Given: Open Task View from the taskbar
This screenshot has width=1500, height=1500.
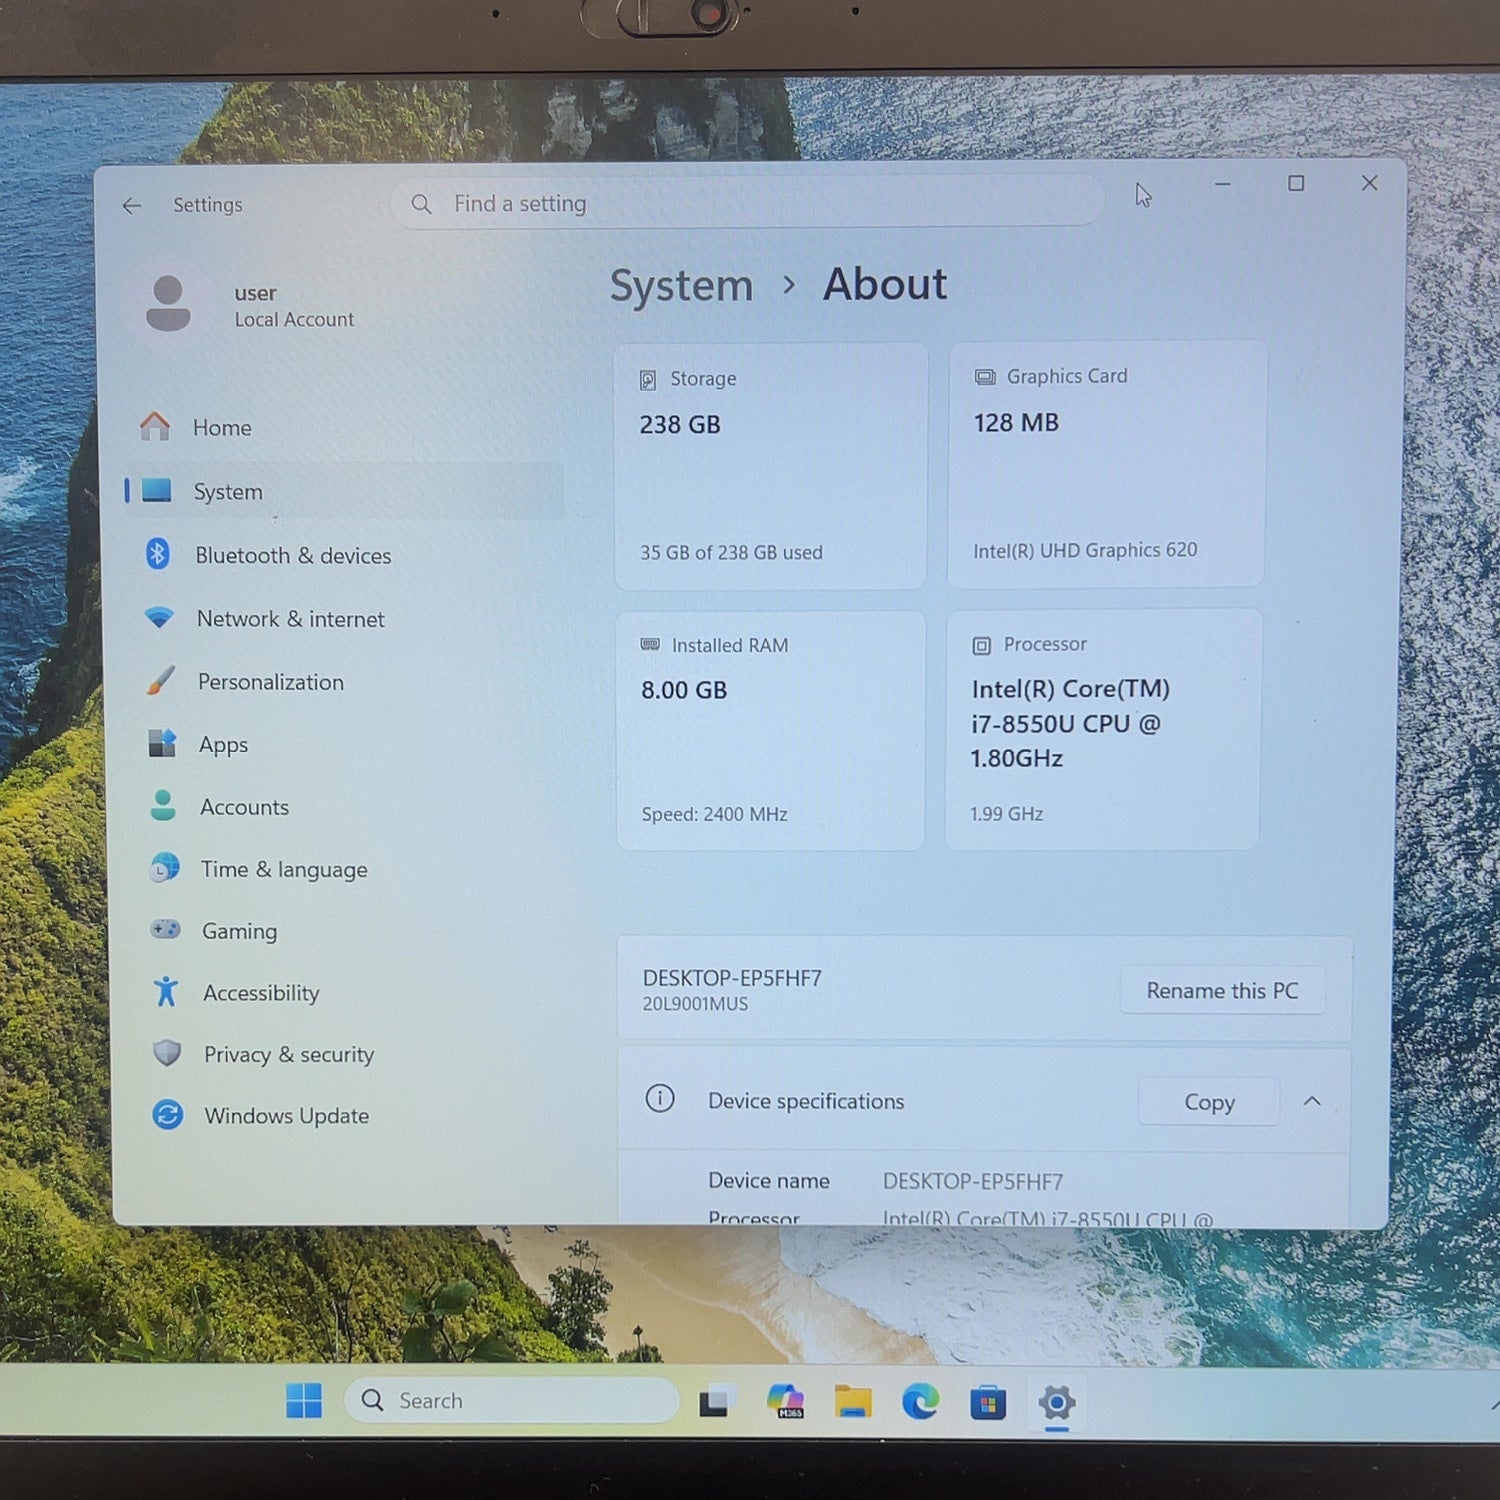Looking at the screenshot, I should [x=716, y=1401].
